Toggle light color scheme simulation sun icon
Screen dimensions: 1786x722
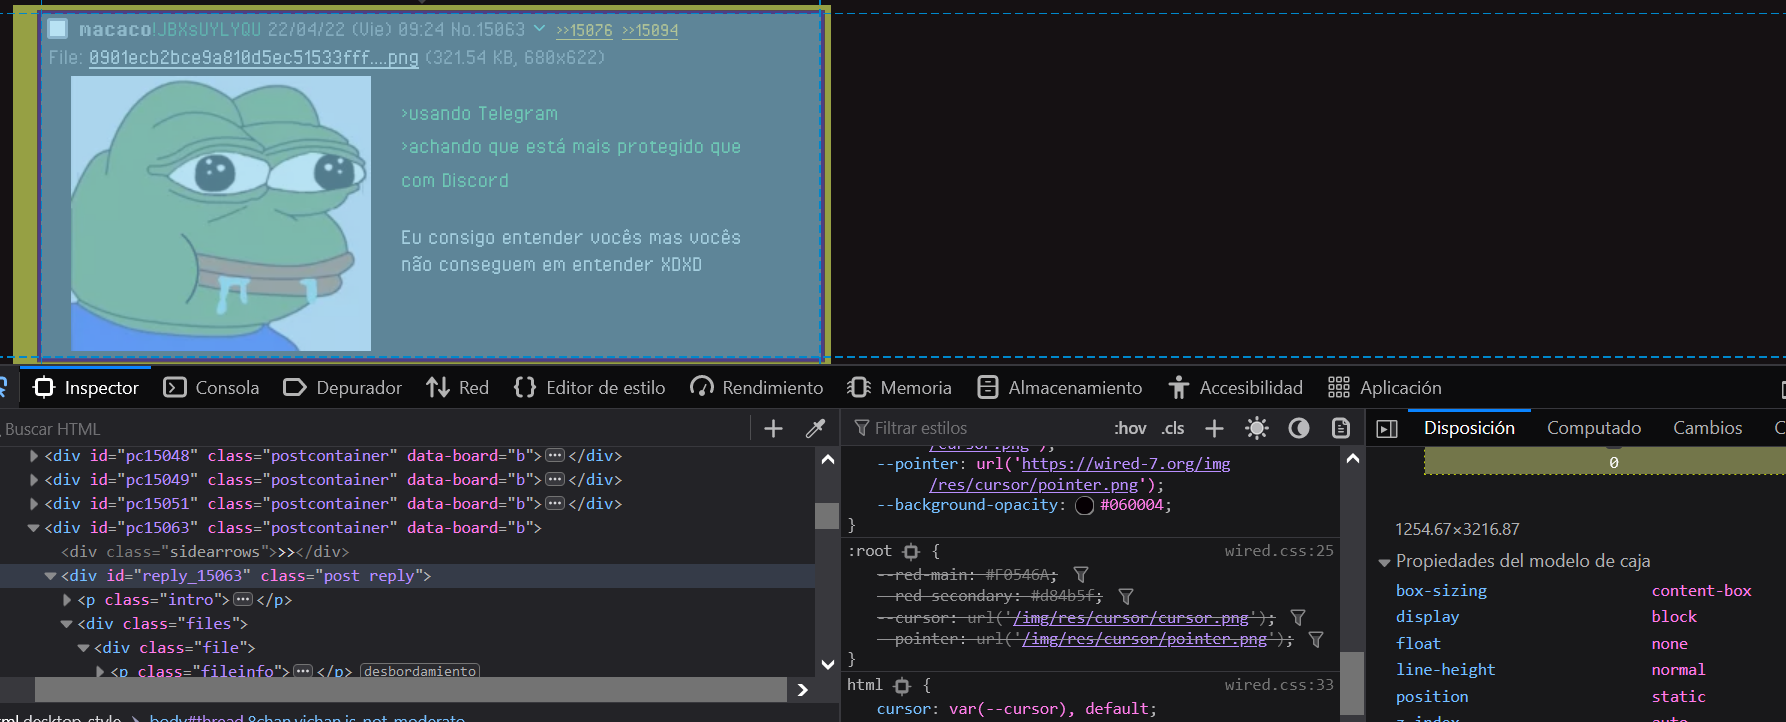[x=1257, y=428]
